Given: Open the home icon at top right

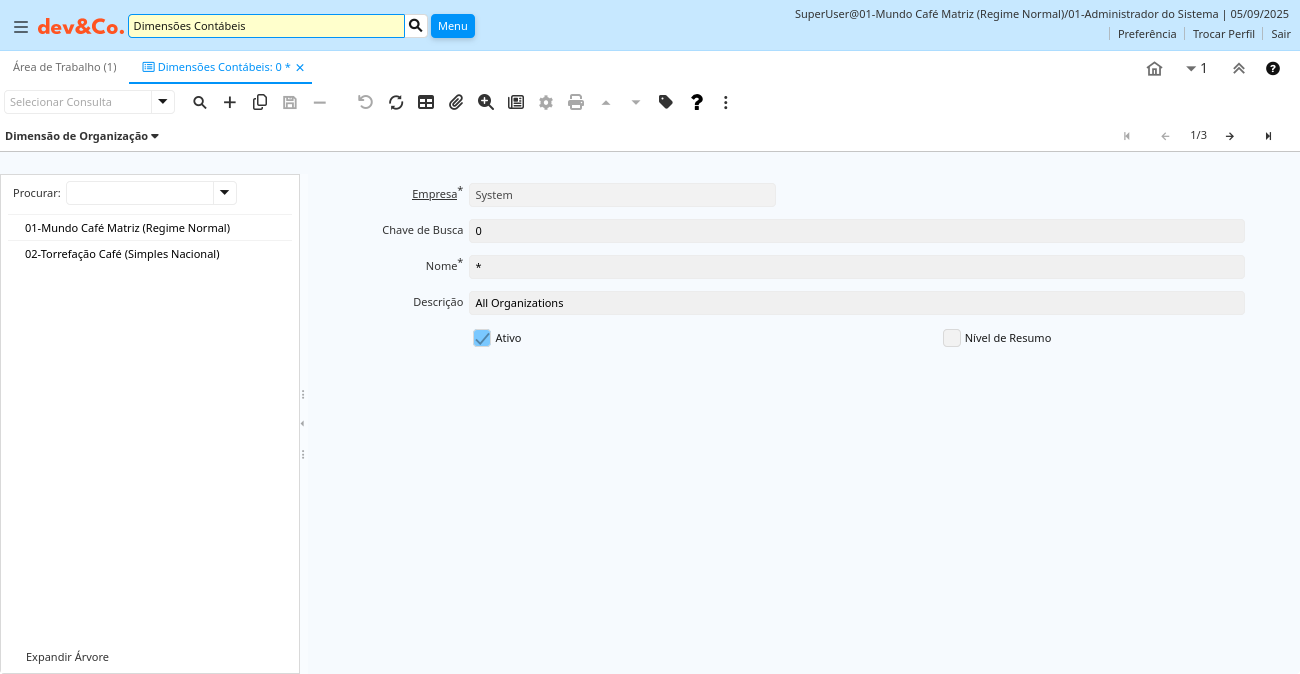Looking at the screenshot, I should (1154, 68).
